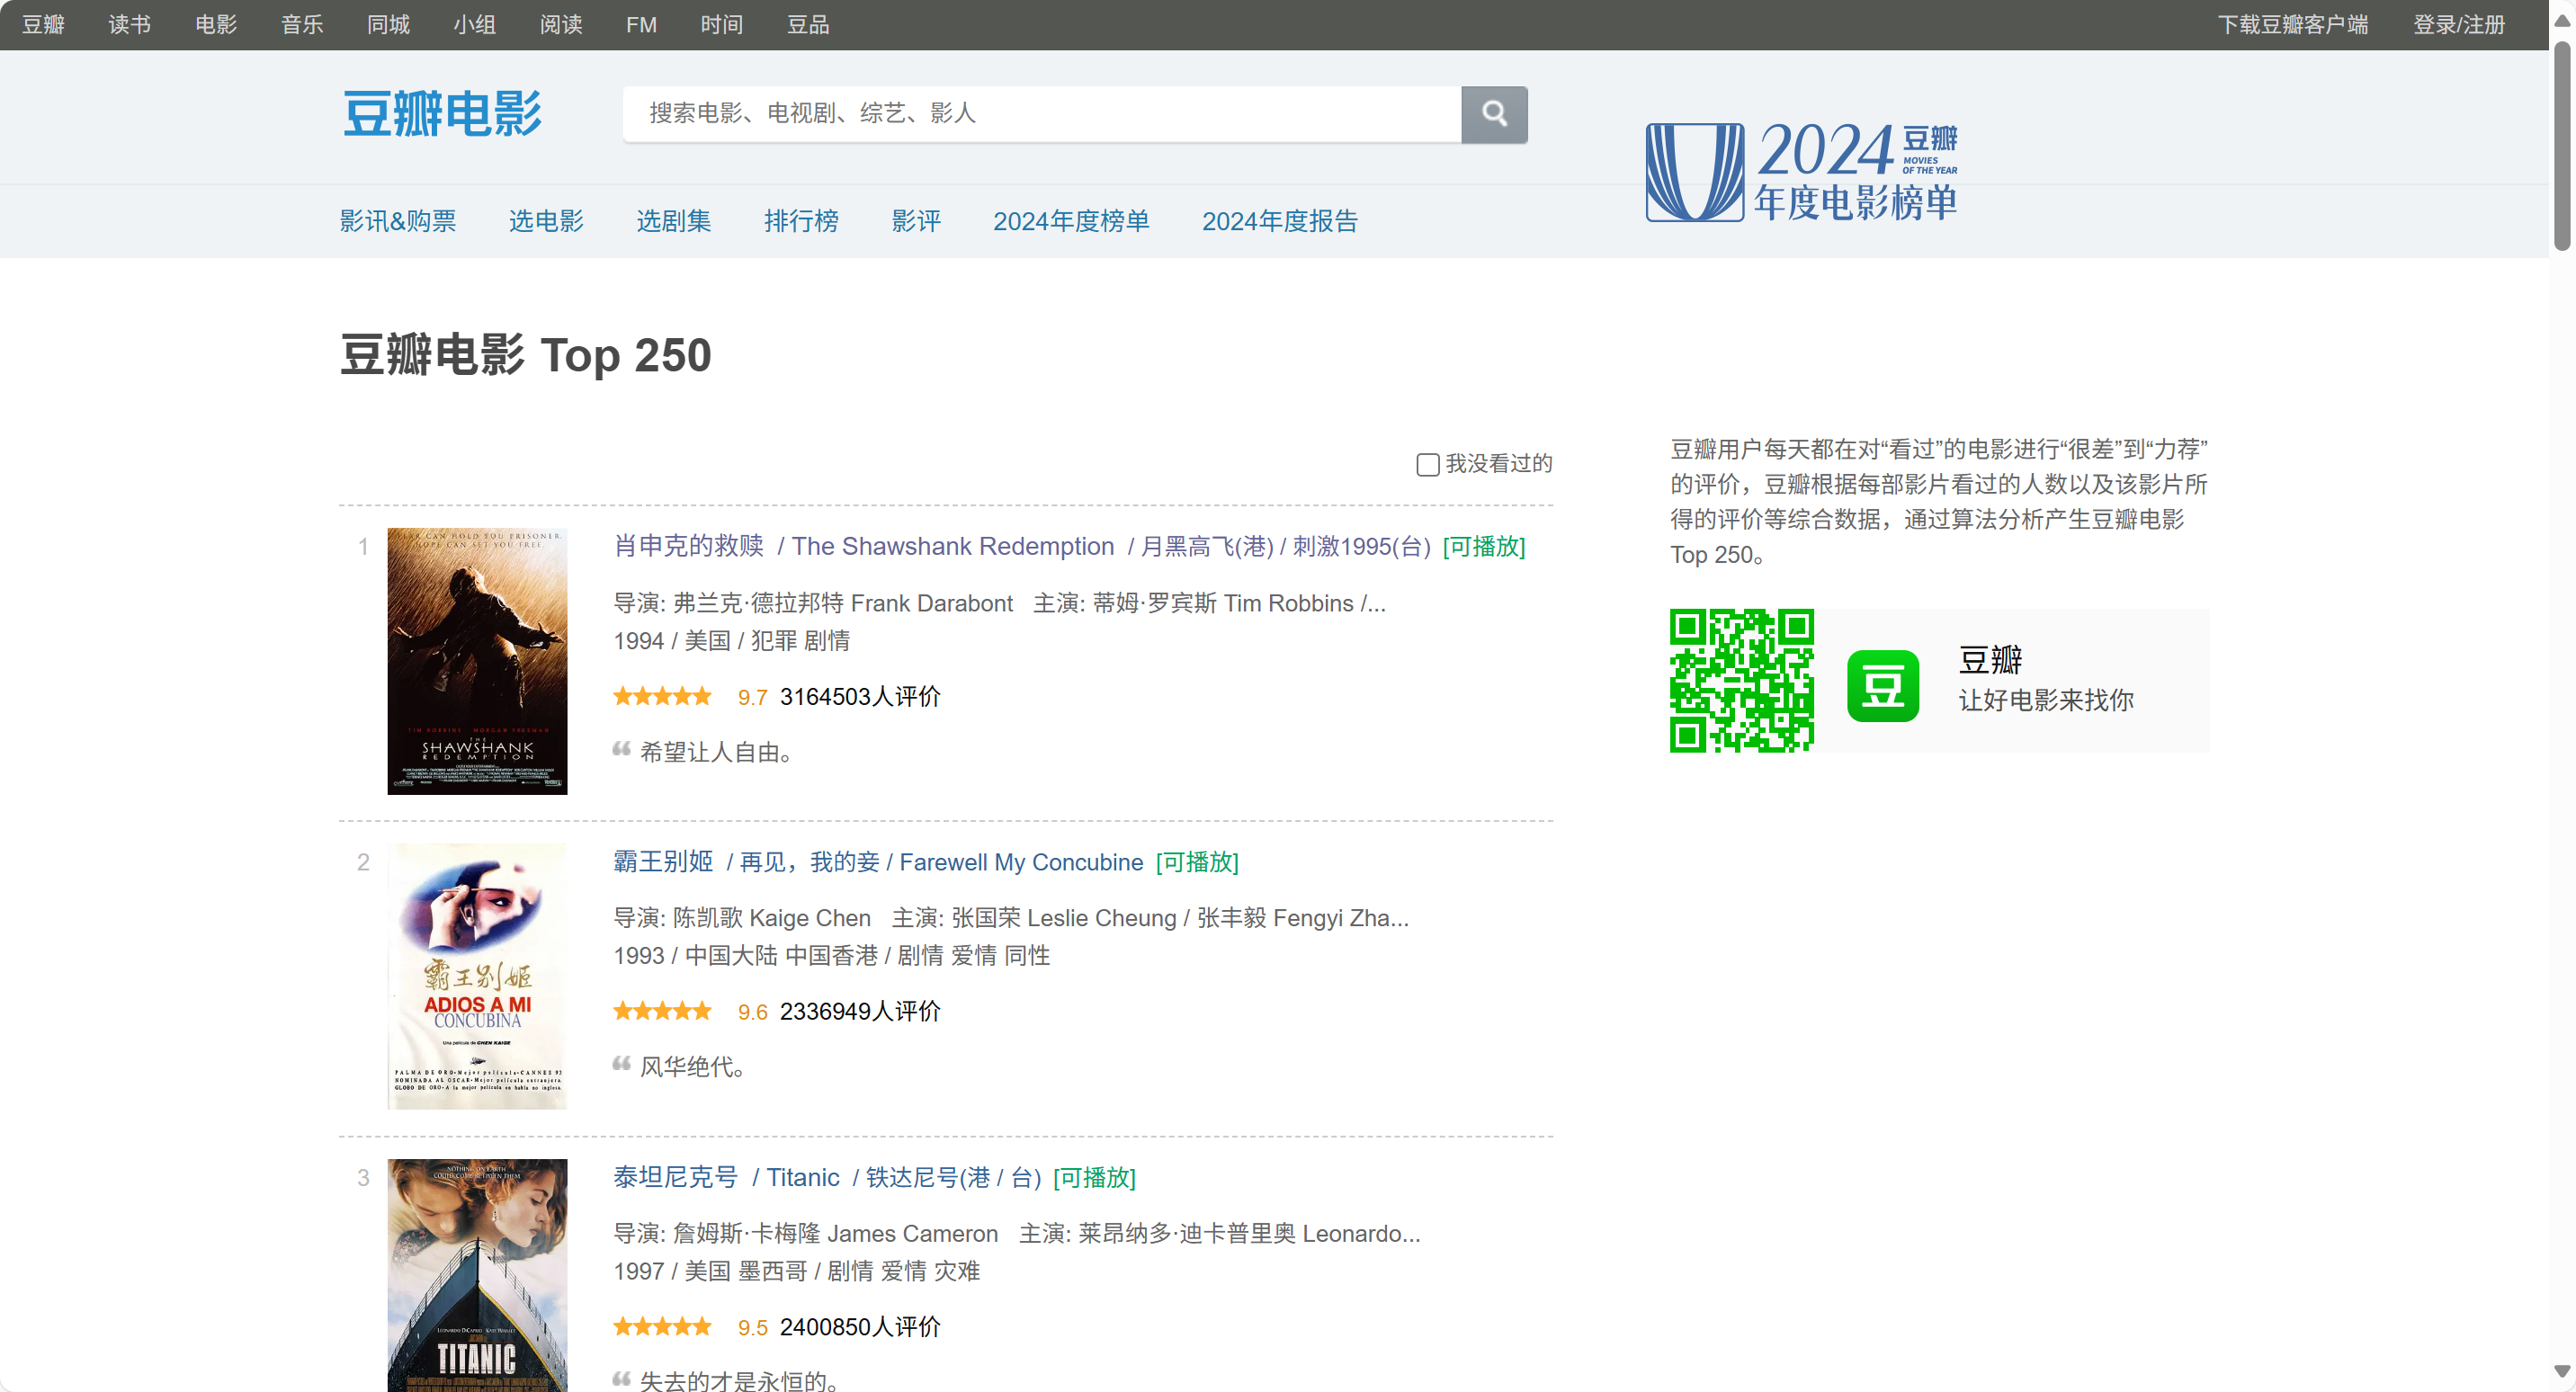Open the Shawshank Redemption poster thumbnail
This screenshot has height=1392, width=2576.
(477, 661)
